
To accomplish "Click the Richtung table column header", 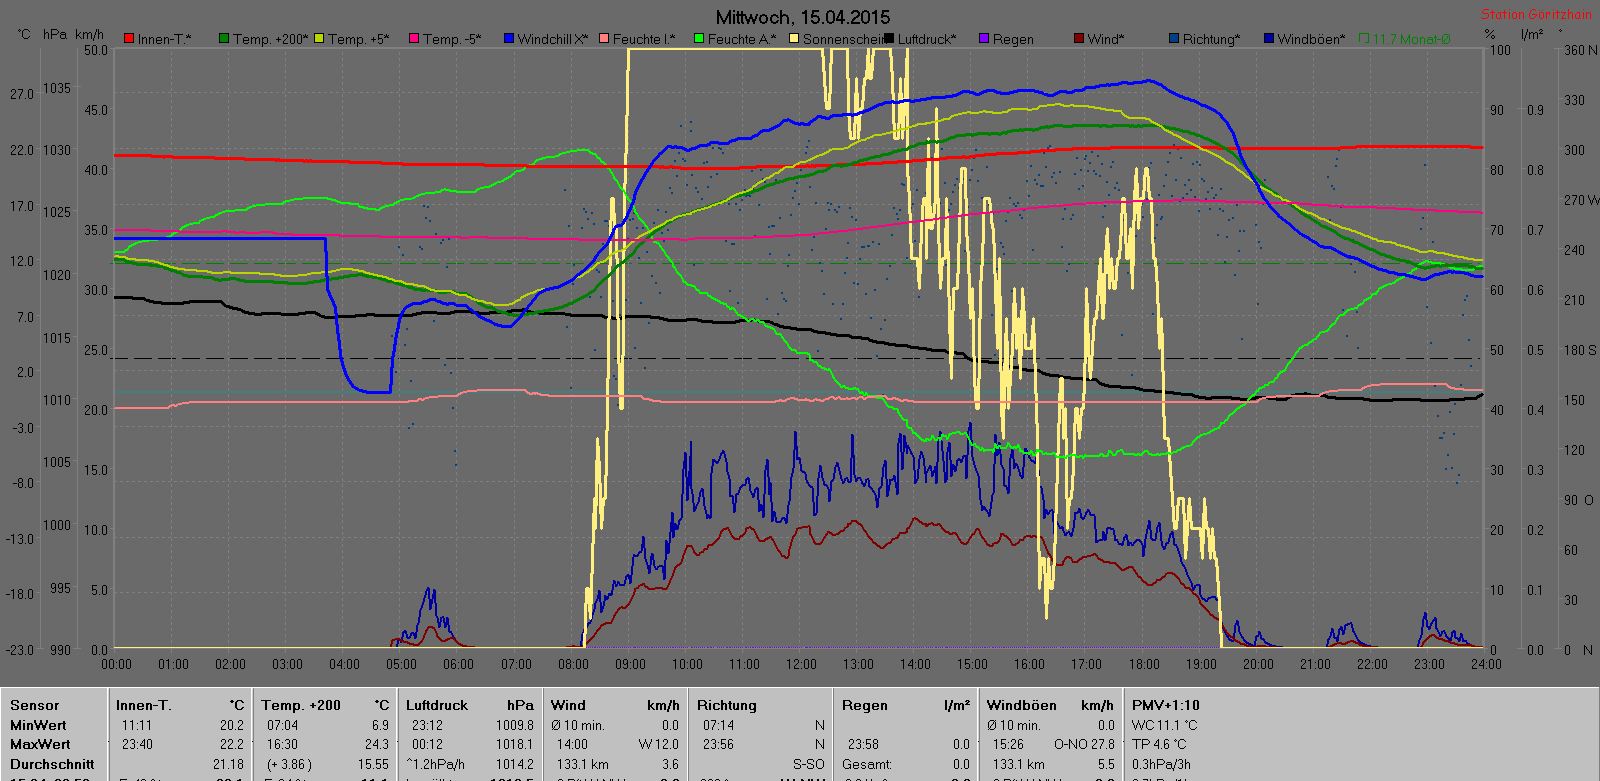I will (727, 705).
